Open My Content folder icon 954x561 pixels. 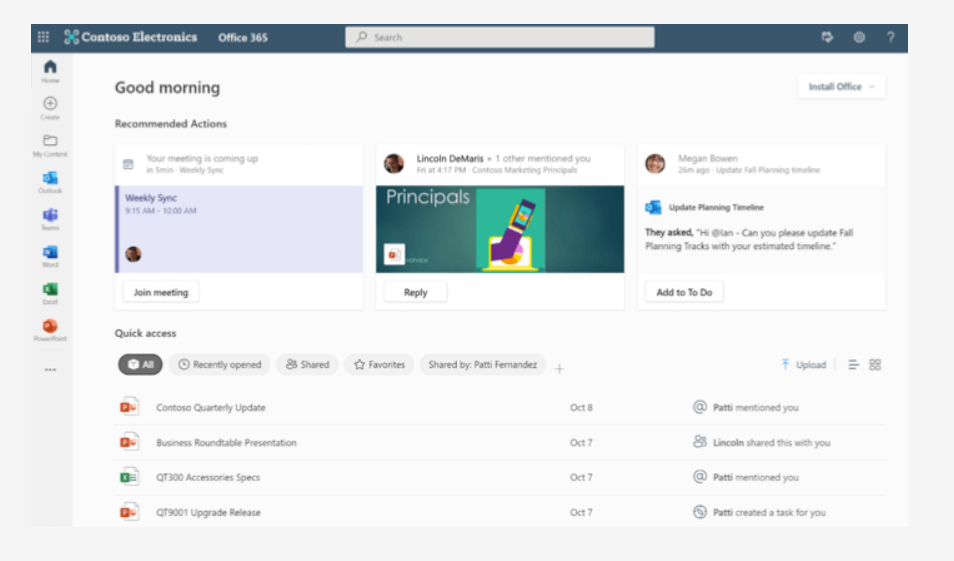tap(50, 145)
